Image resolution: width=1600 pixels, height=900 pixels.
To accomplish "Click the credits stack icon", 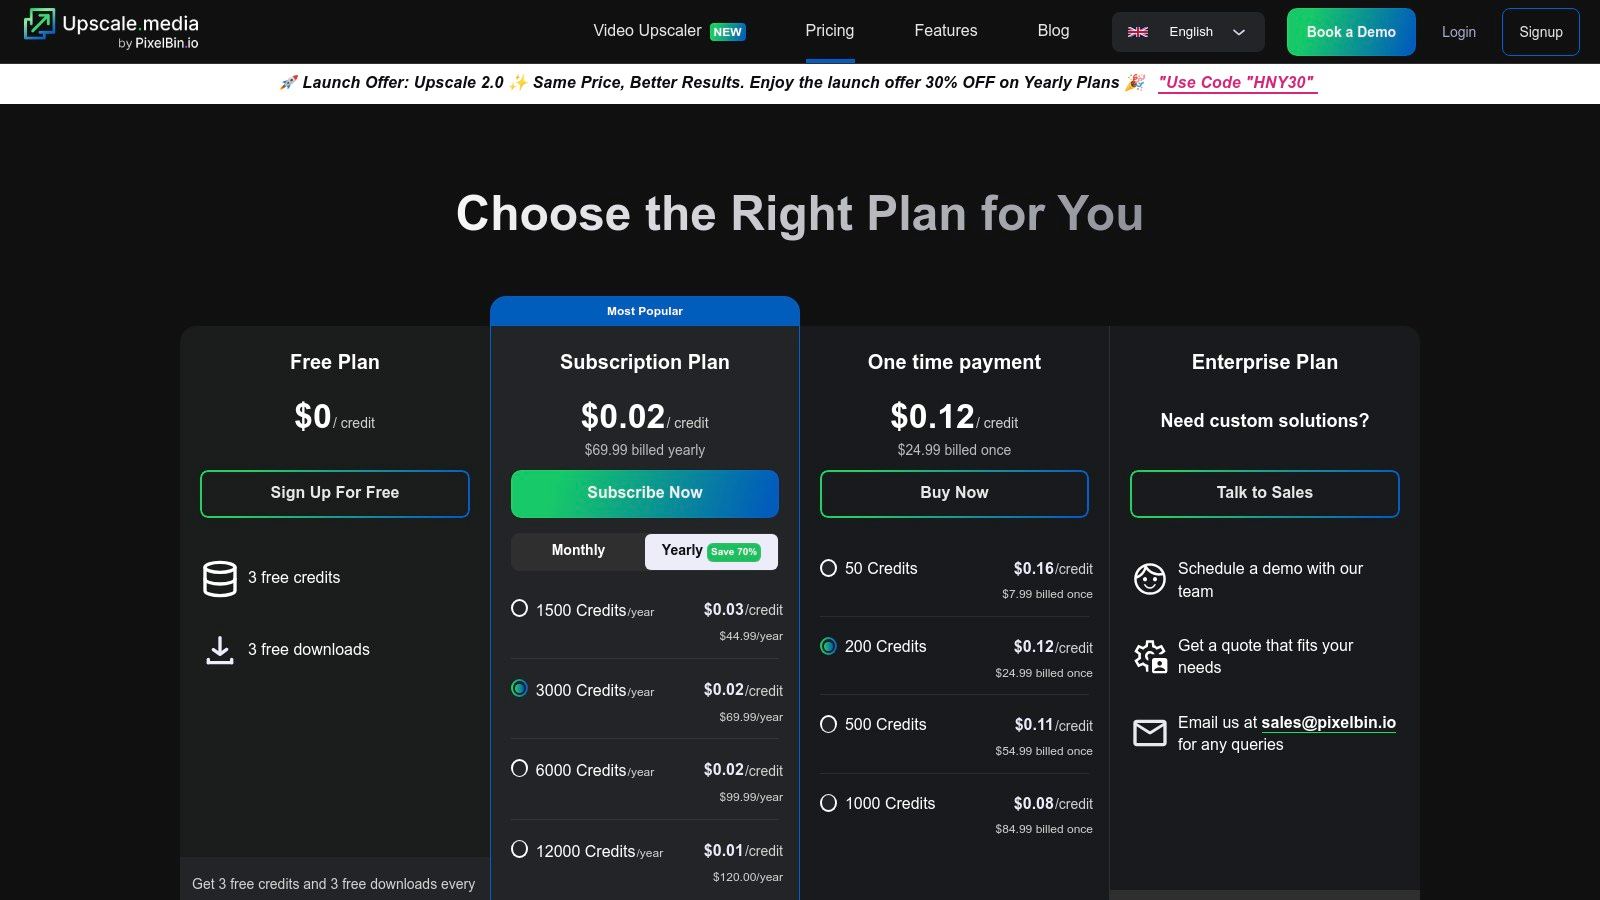I will [220, 578].
